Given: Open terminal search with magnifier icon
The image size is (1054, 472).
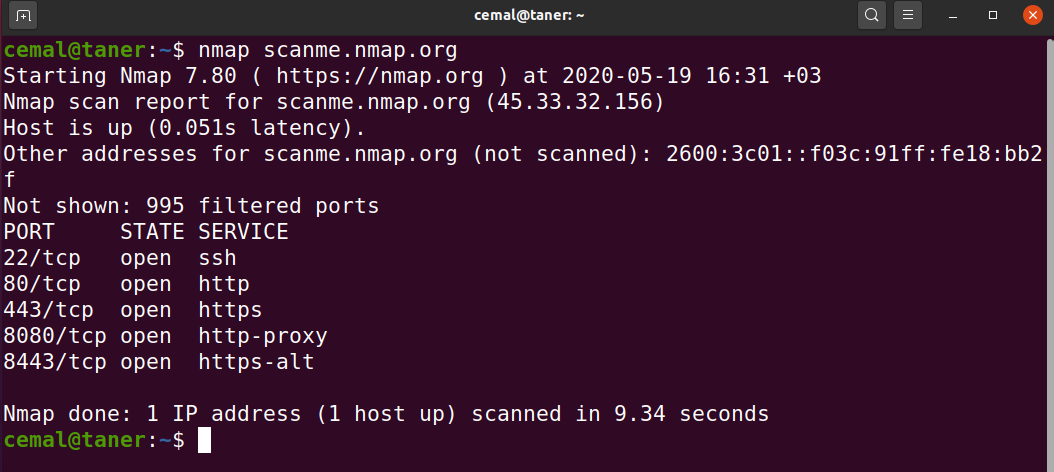Looking at the screenshot, I should (x=871, y=15).
